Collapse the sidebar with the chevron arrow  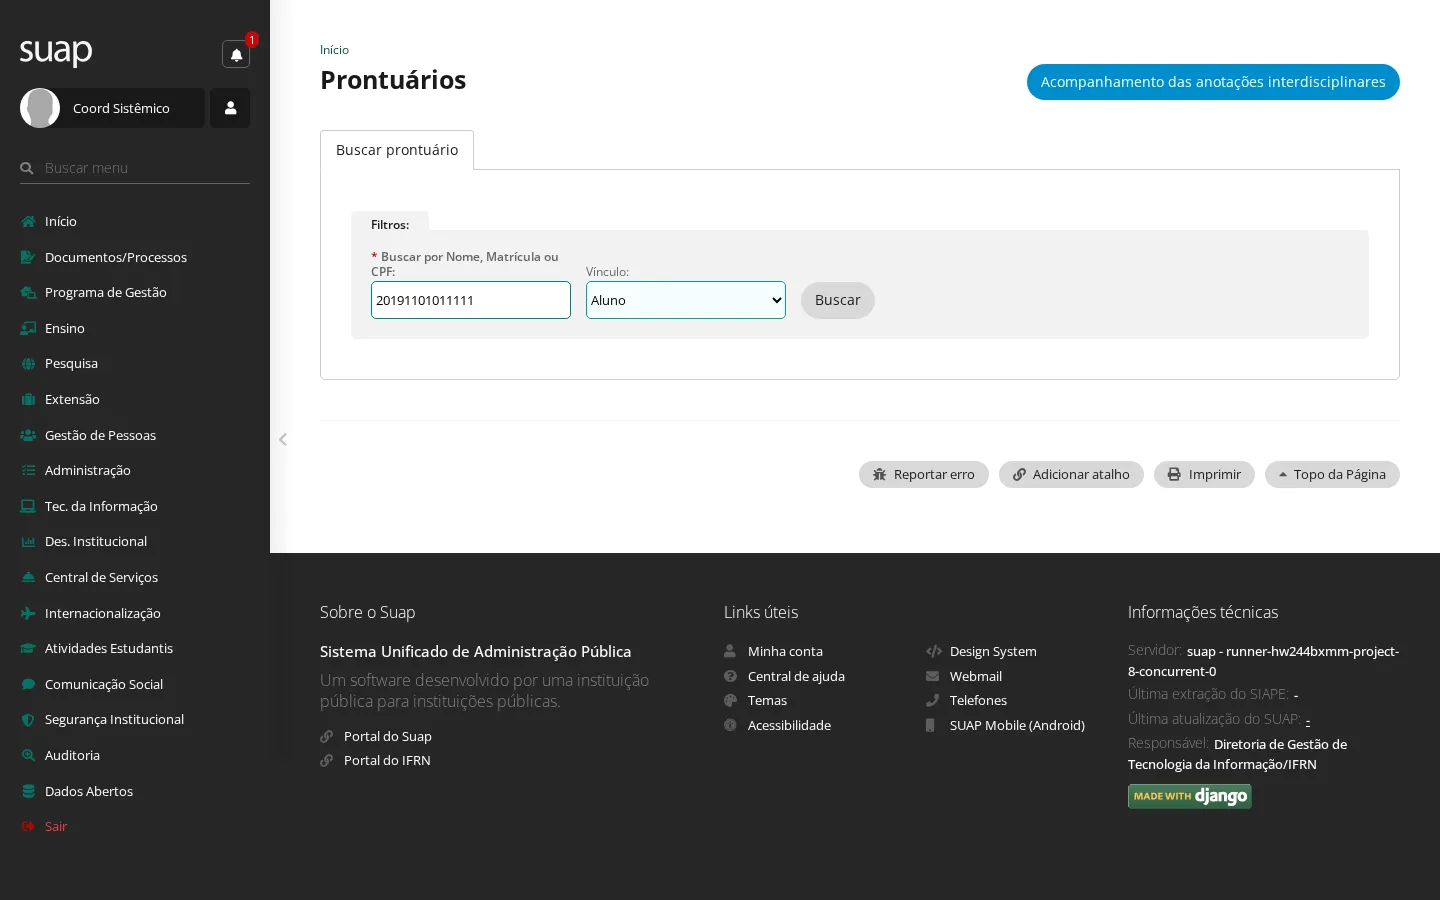pyautogui.click(x=283, y=439)
